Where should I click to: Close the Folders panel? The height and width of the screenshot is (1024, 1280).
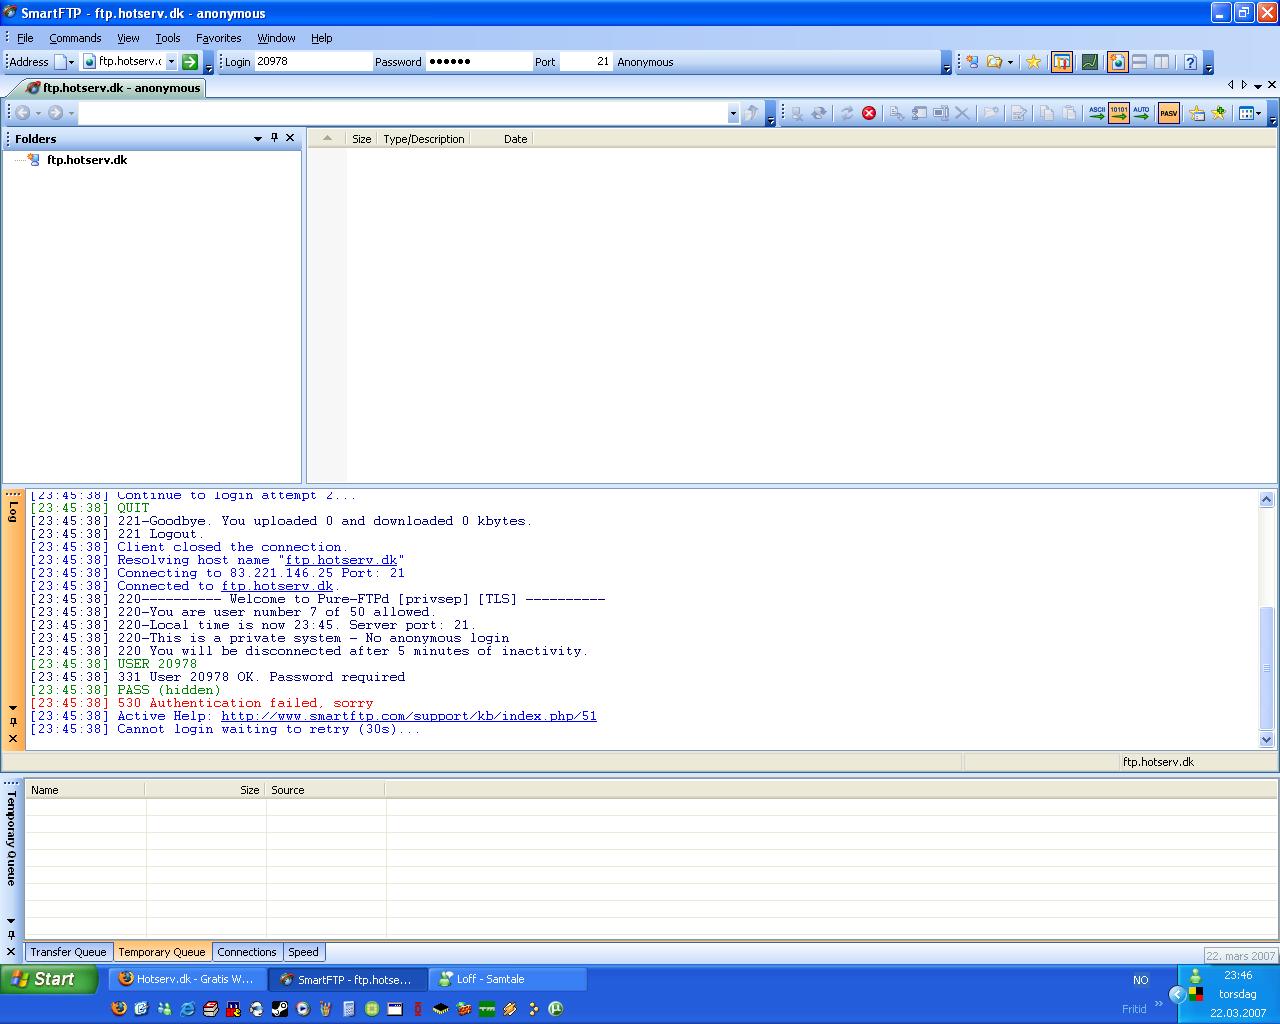tap(290, 138)
